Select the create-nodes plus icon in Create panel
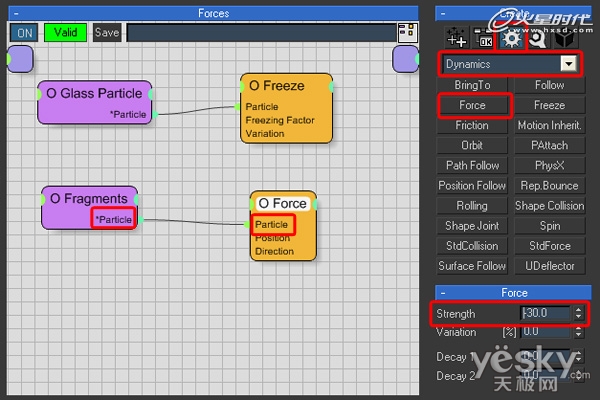Image resolution: width=600 pixels, height=400 pixels. (457, 37)
